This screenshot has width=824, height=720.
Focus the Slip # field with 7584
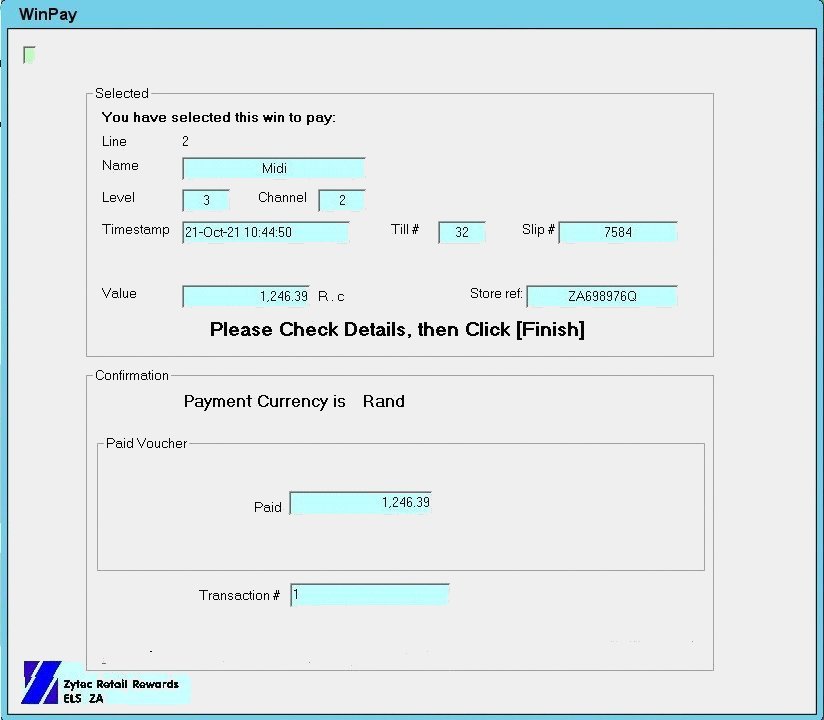(618, 232)
